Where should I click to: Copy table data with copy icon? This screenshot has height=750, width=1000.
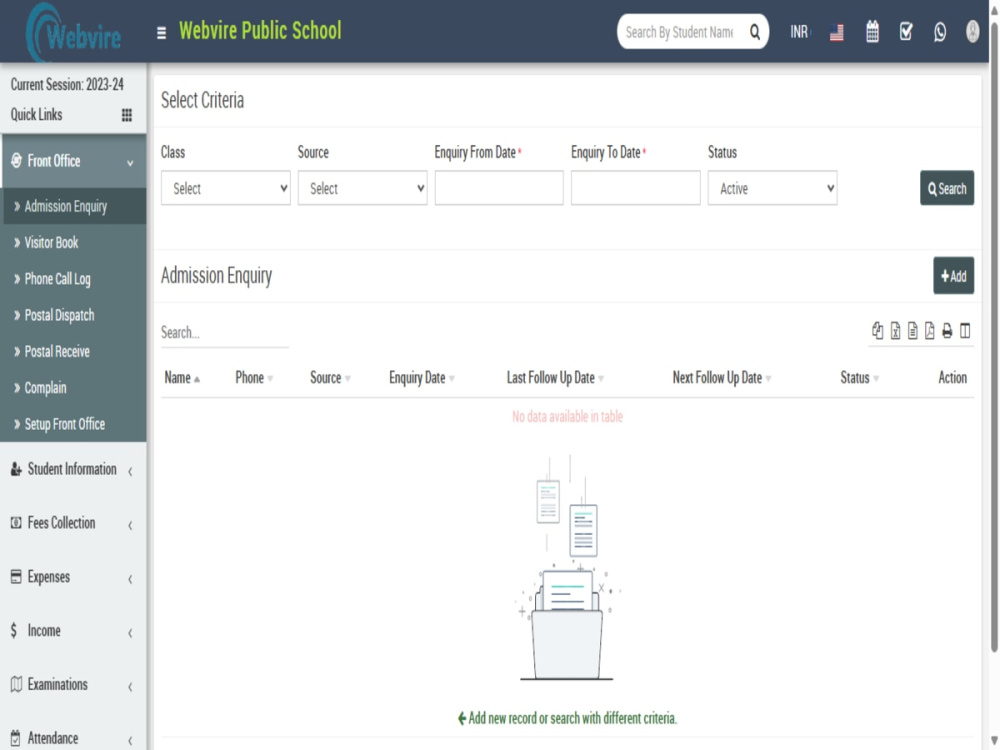878,330
